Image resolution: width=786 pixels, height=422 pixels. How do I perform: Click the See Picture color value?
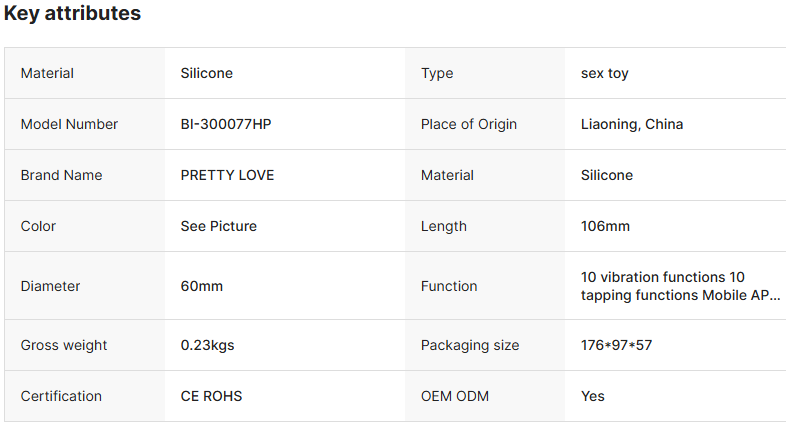pyautogui.click(x=218, y=226)
